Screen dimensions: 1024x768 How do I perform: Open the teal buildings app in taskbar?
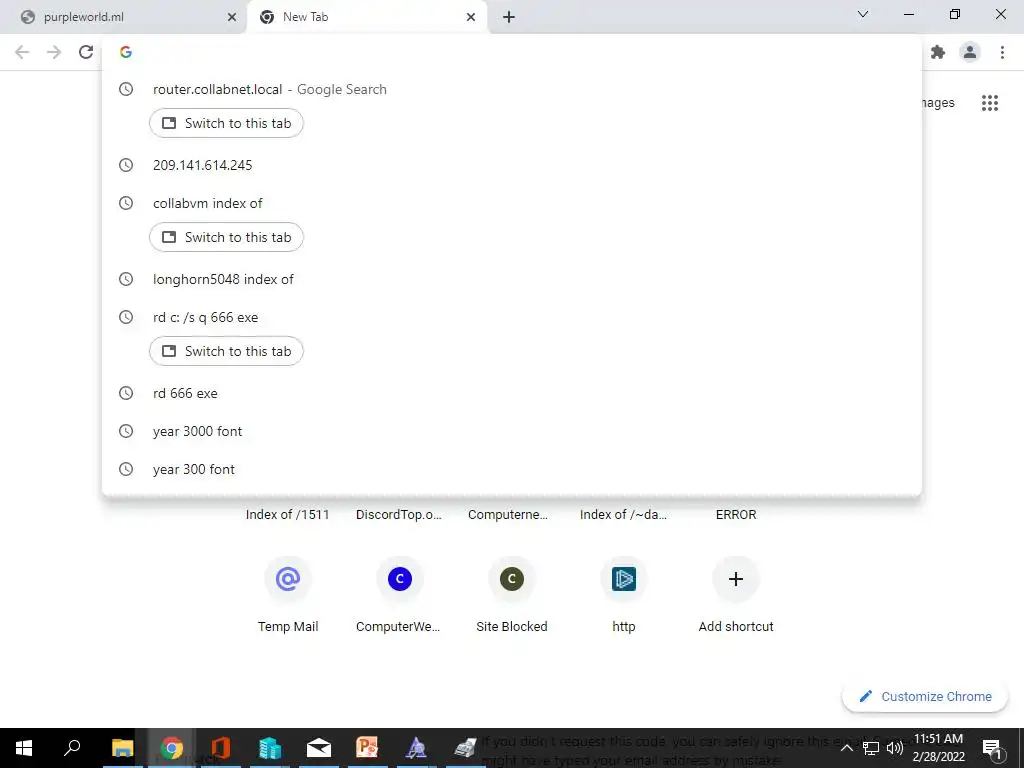tap(269, 748)
